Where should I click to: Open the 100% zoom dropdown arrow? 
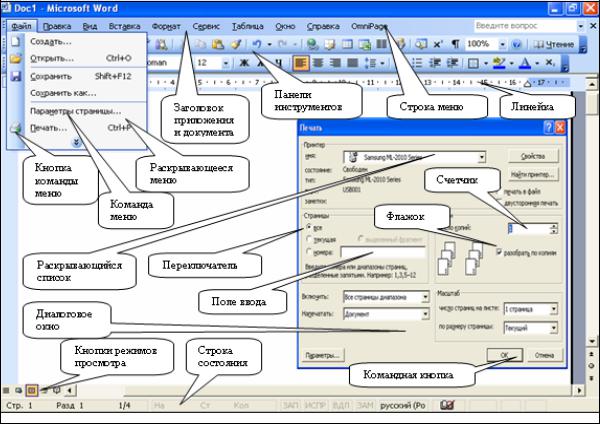pyautogui.click(x=502, y=44)
